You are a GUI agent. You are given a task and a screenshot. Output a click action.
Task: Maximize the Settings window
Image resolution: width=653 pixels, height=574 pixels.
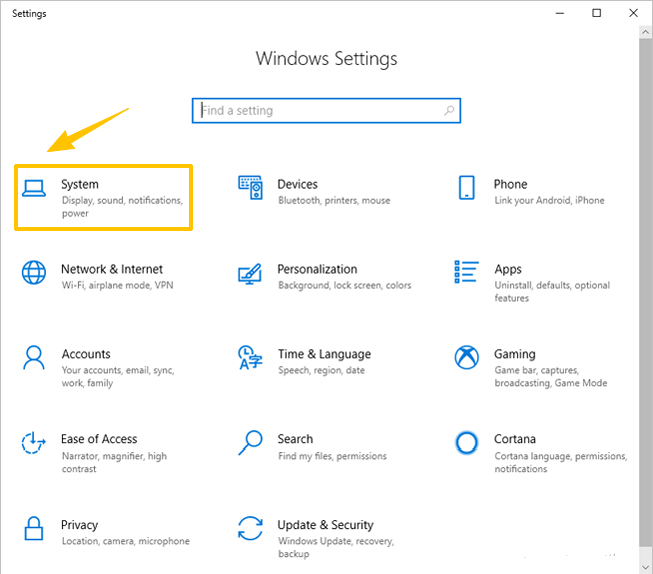pyautogui.click(x=597, y=13)
